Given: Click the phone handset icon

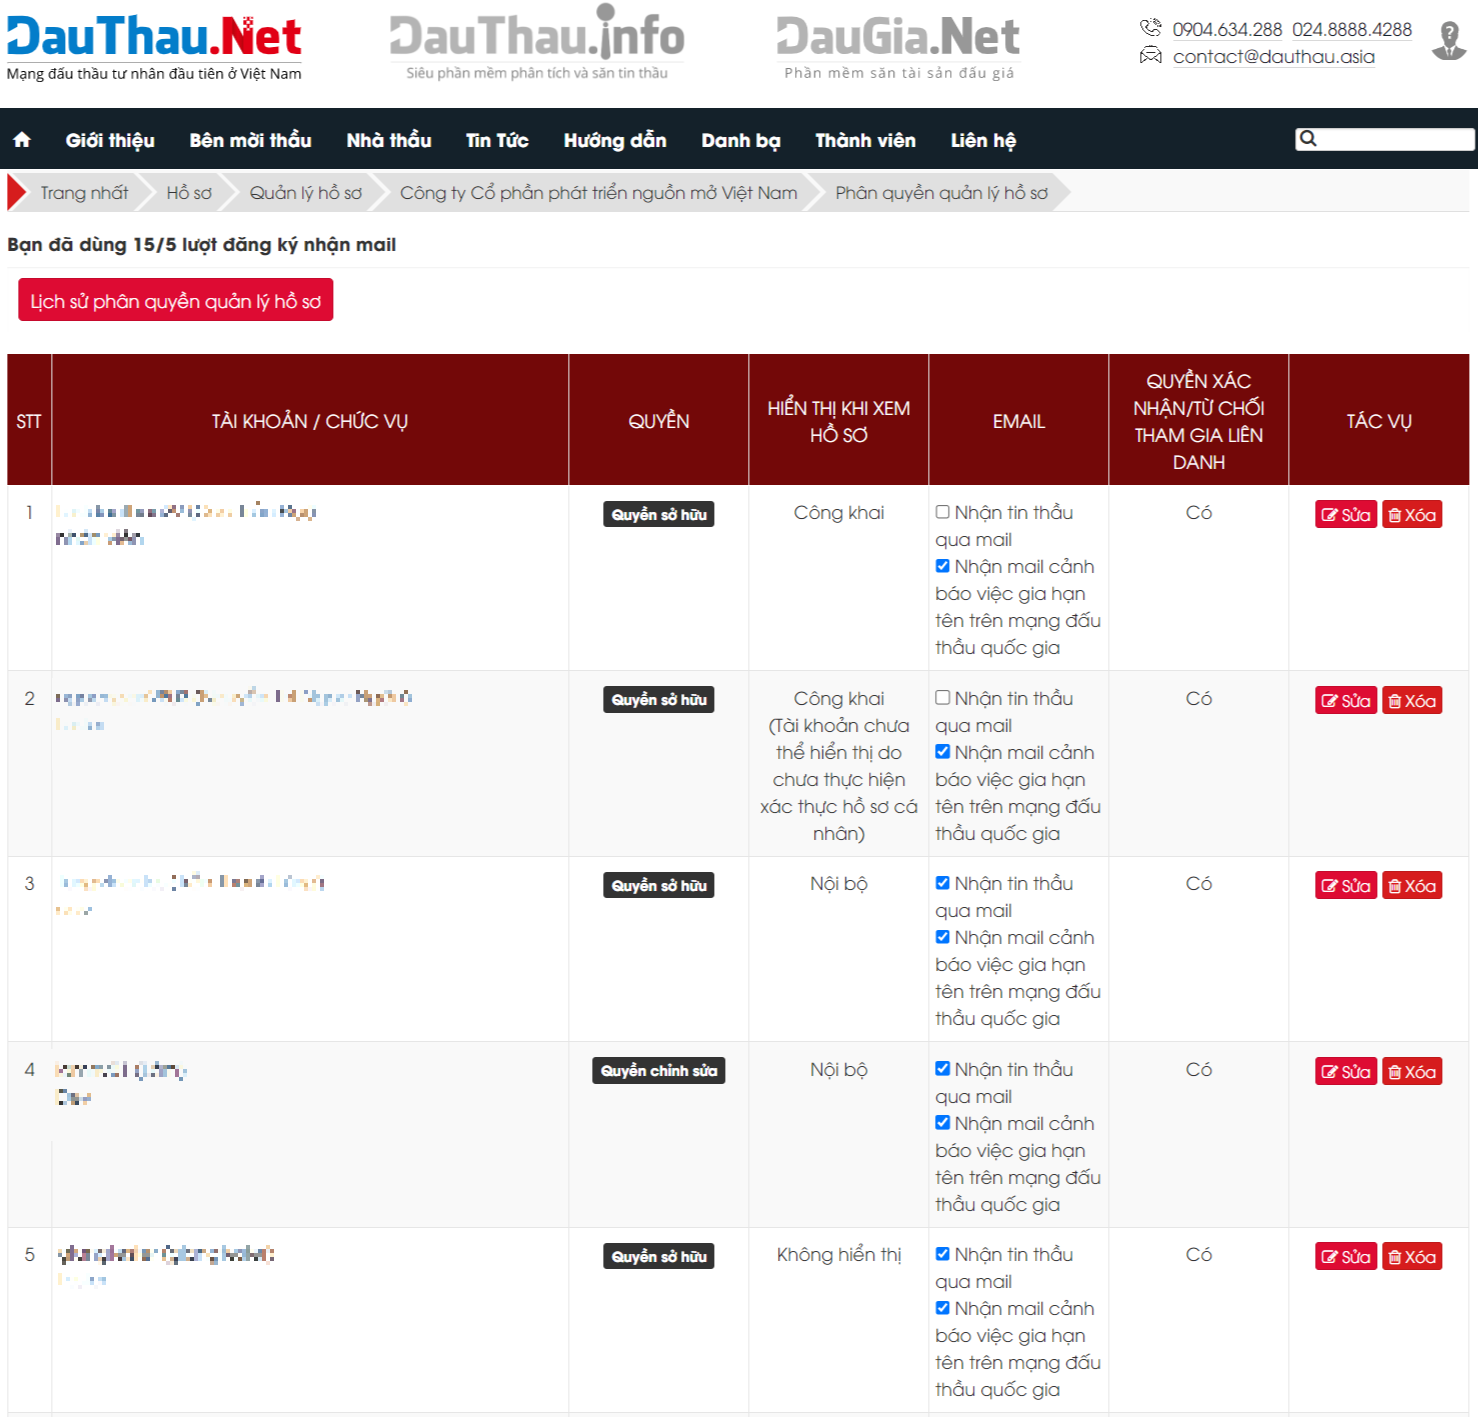Looking at the screenshot, I should (1151, 28).
